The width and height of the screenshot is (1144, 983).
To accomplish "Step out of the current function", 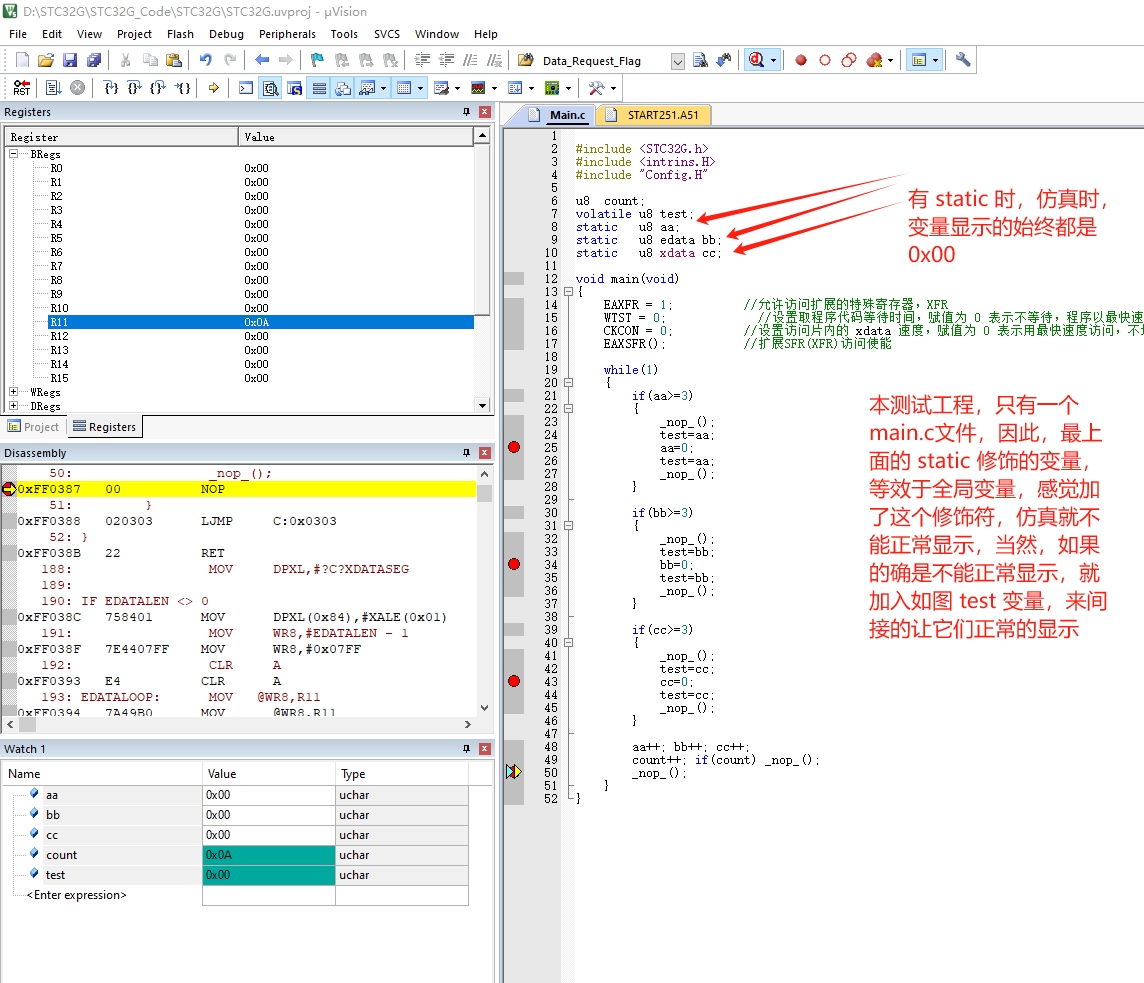I will click(x=158, y=88).
